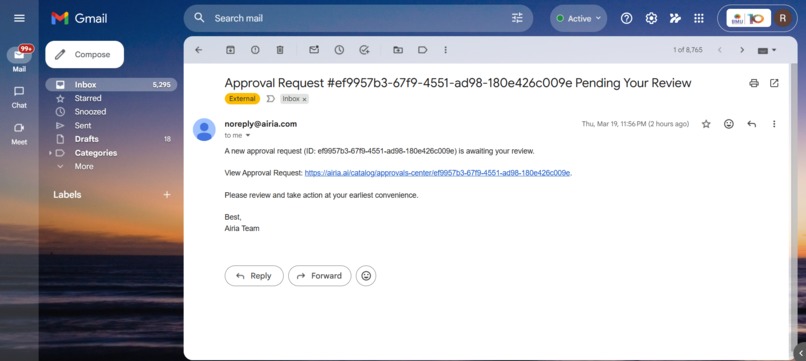Archive this email
This screenshot has height=361, width=806.
[x=230, y=50]
